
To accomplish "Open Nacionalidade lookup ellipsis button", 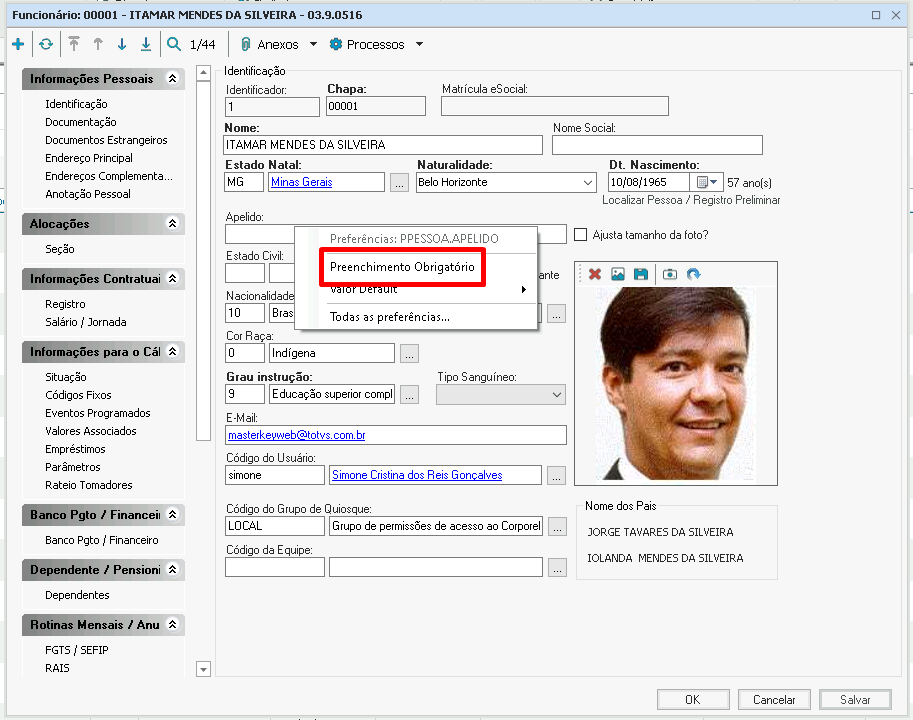I will [557, 313].
